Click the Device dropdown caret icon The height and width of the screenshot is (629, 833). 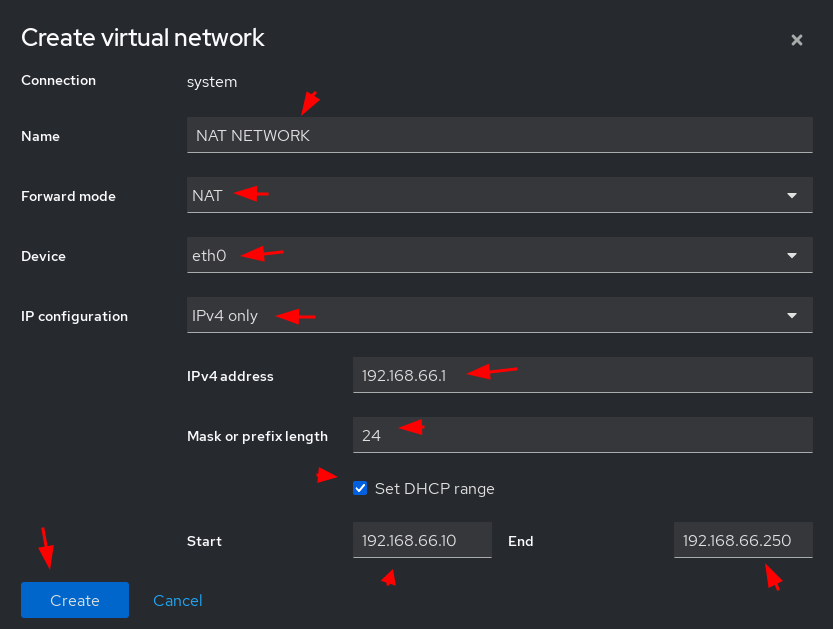click(x=792, y=256)
